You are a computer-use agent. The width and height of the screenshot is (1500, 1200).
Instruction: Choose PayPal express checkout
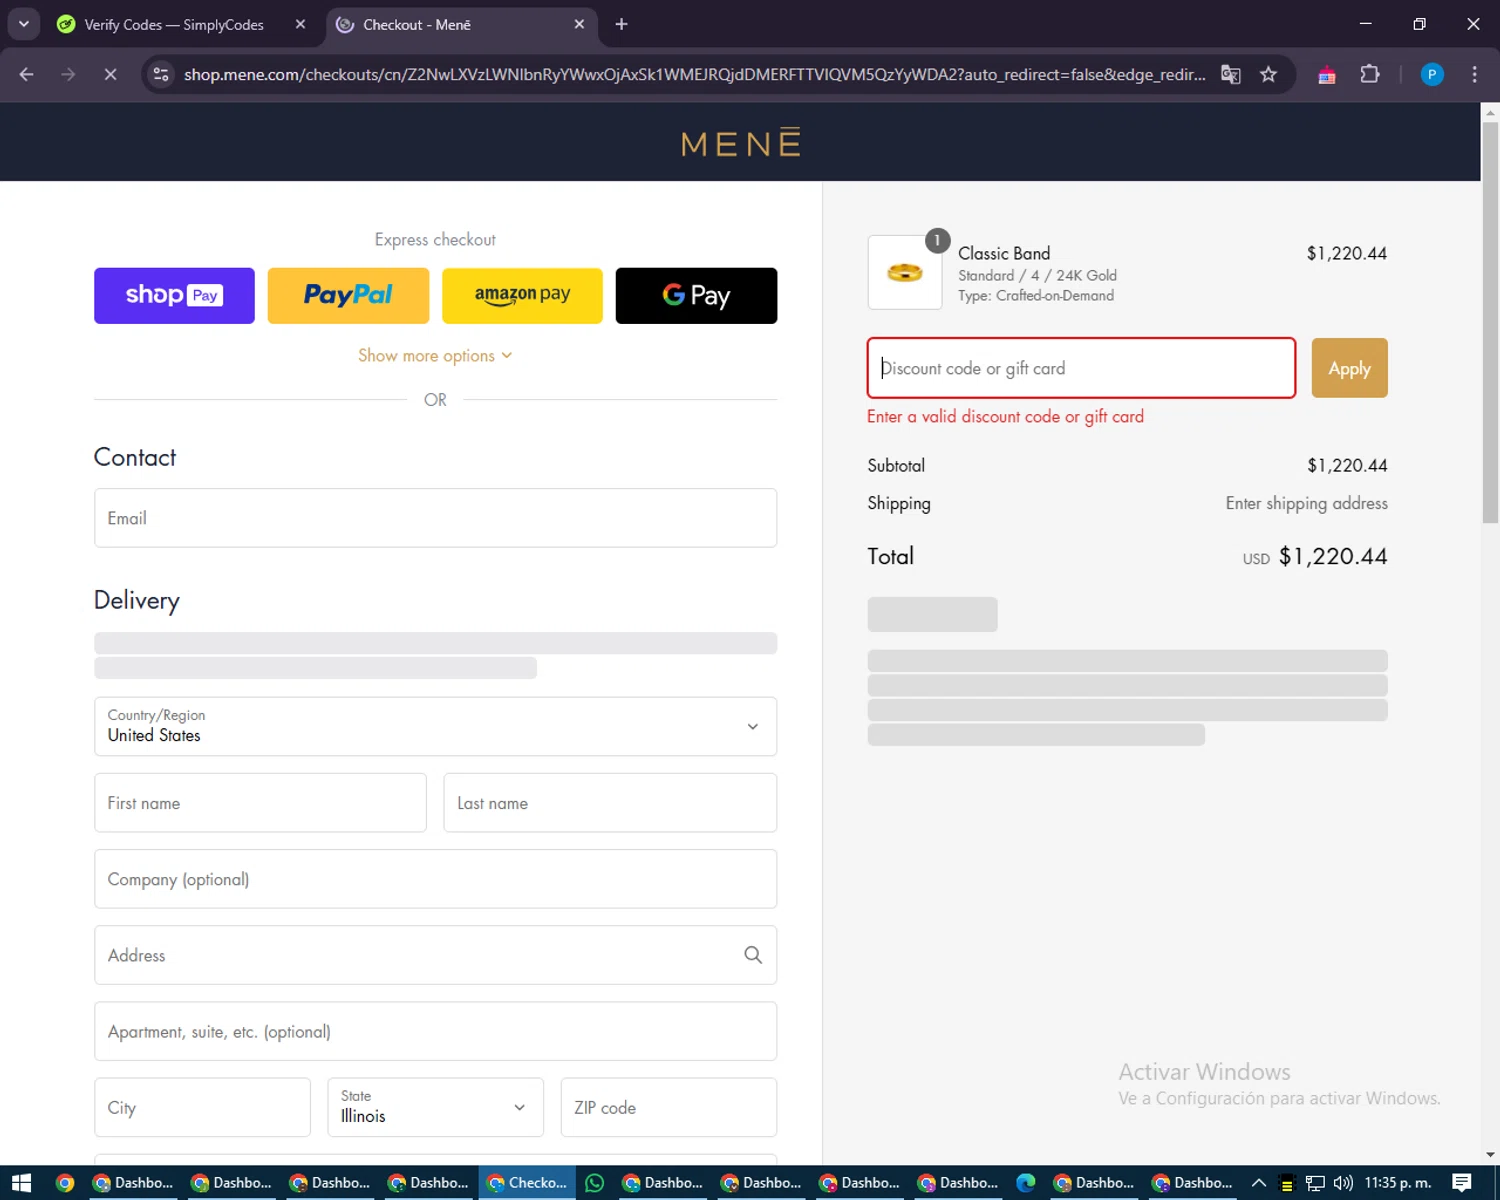348,295
